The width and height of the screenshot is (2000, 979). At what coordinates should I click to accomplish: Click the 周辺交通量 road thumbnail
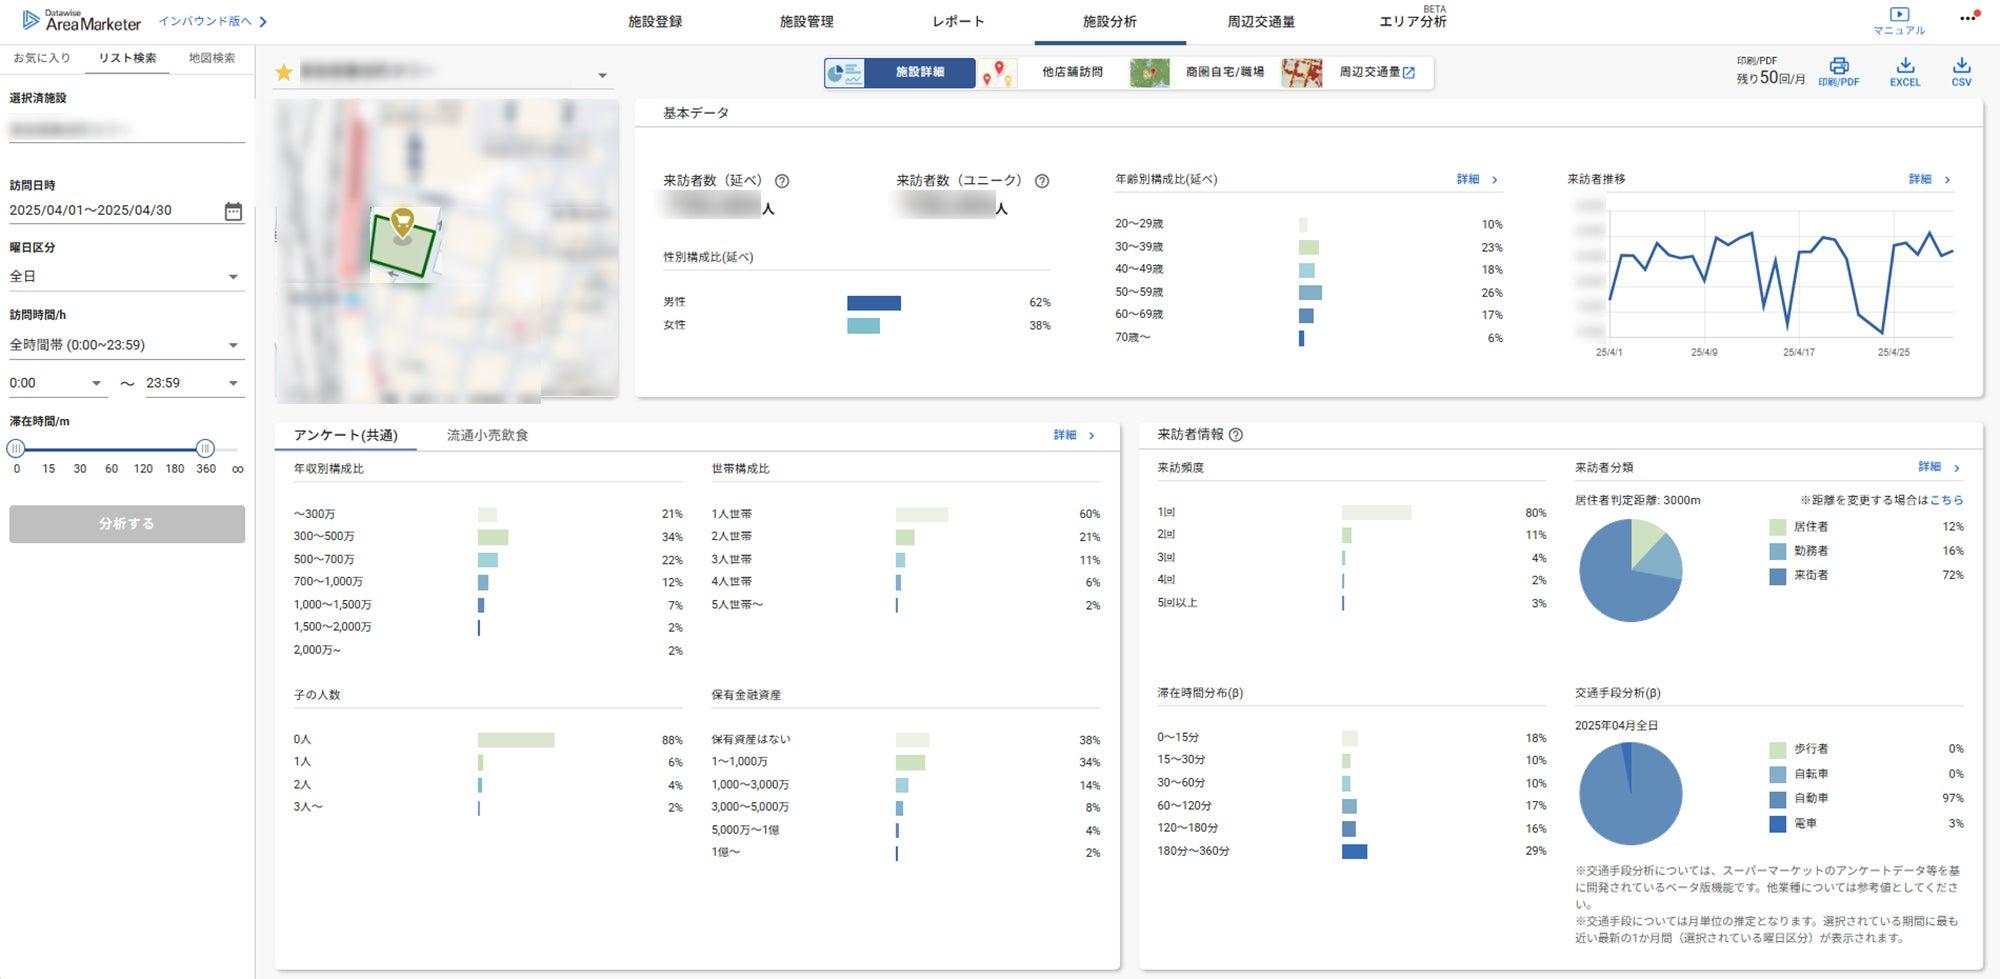[x=1302, y=73]
